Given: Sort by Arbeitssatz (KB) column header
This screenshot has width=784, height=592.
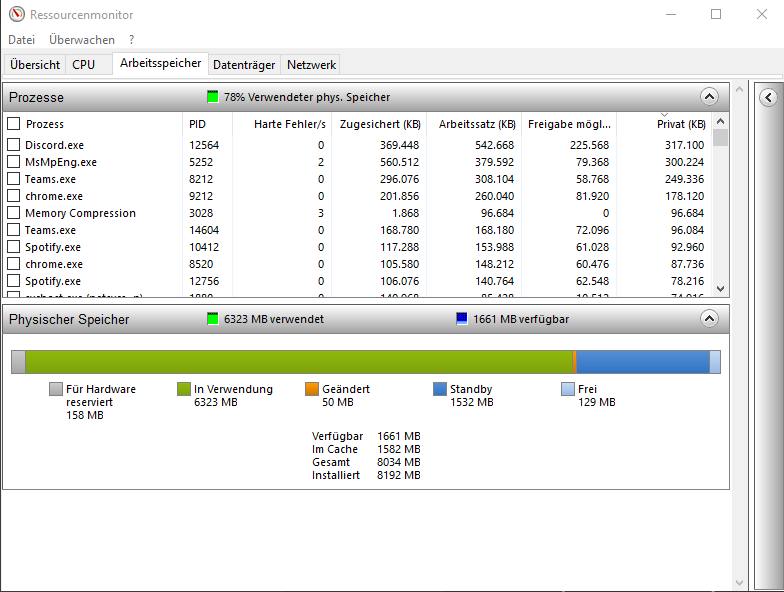Looking at the screenshot, I should pyautogui.click(x=476, y=124).
